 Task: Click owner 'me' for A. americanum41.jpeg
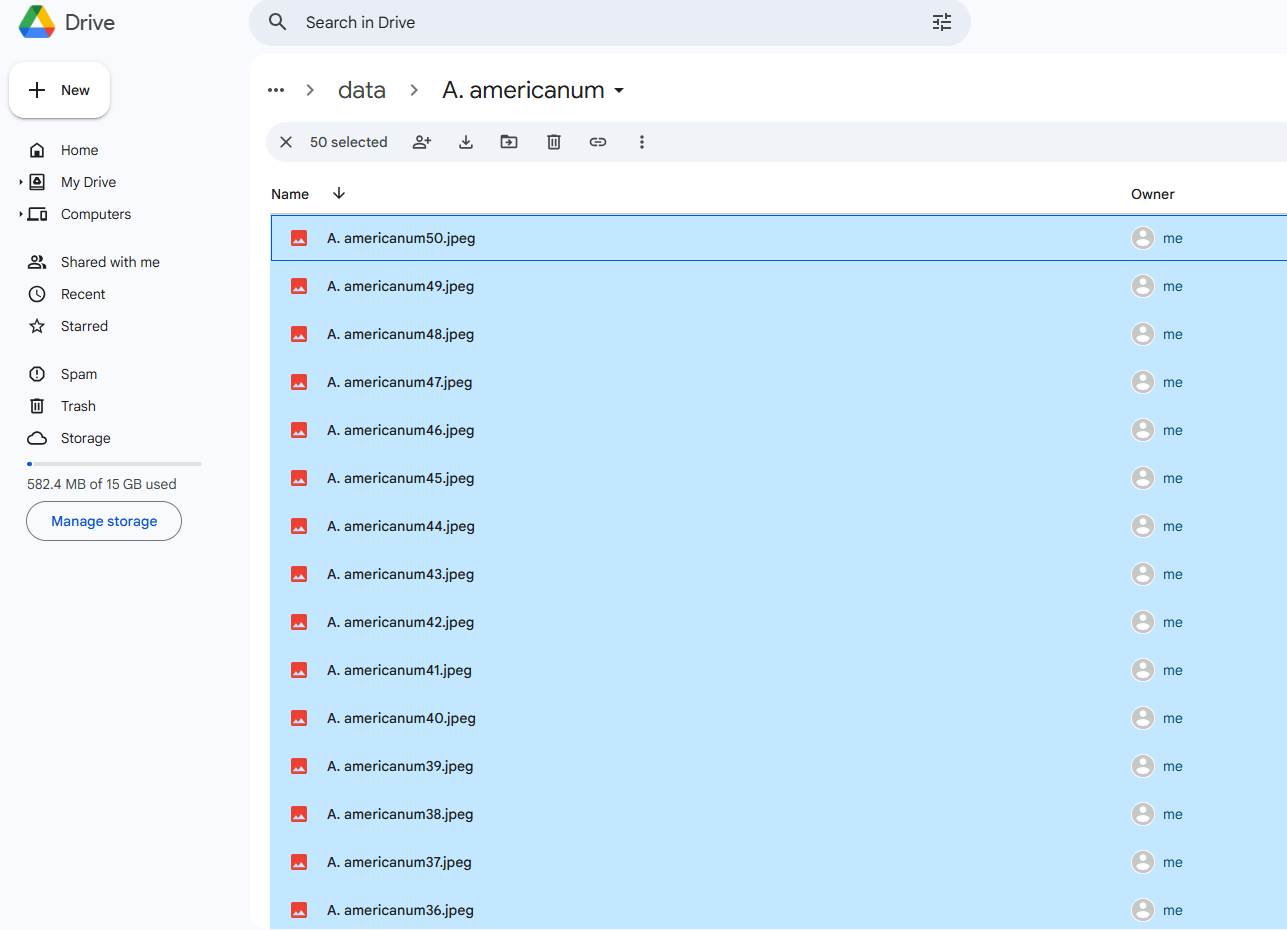[1173, 670]
